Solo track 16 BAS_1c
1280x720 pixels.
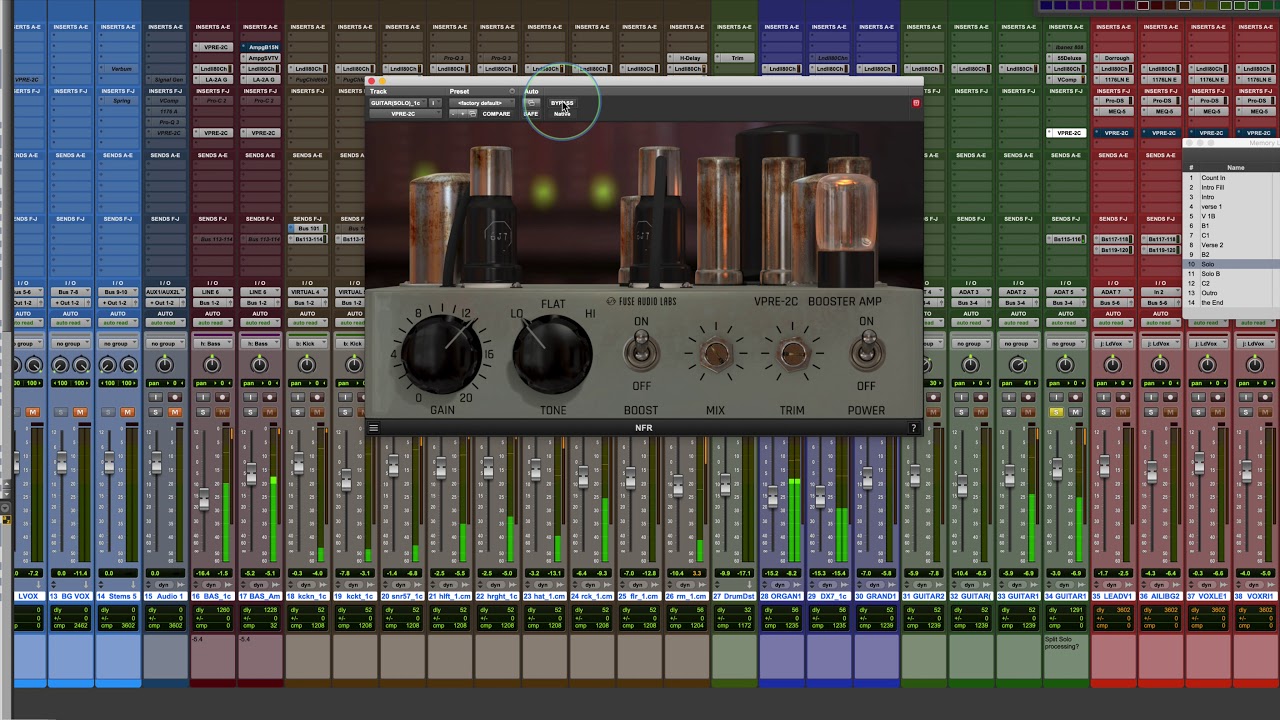203,412
